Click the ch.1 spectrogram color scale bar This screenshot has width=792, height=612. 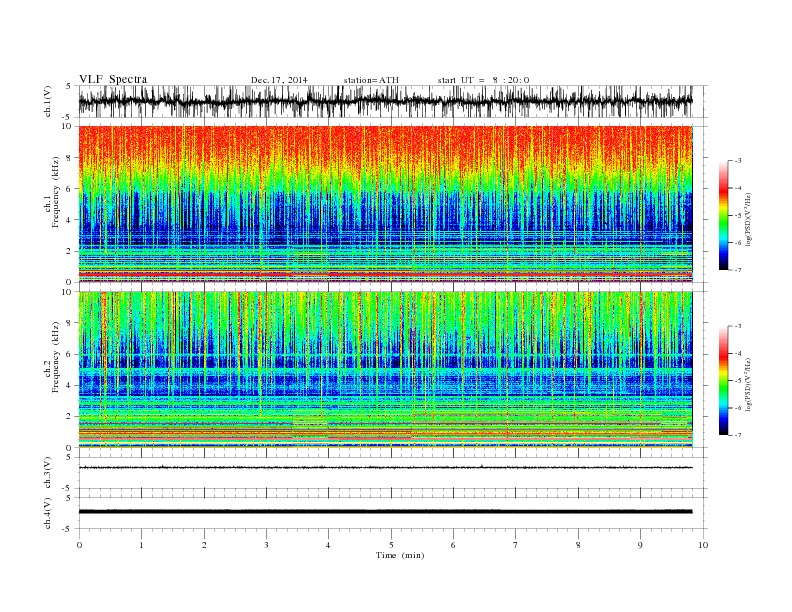pyautogui.click(x=723, y=215)
